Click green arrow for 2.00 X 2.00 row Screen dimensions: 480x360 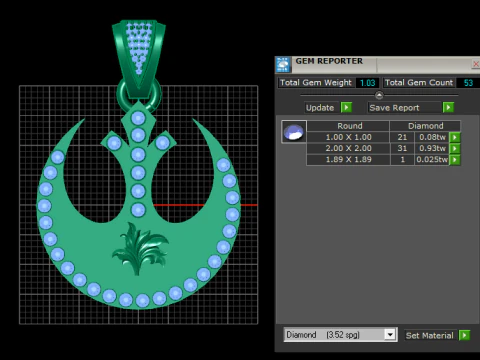(x=455, y=148)
